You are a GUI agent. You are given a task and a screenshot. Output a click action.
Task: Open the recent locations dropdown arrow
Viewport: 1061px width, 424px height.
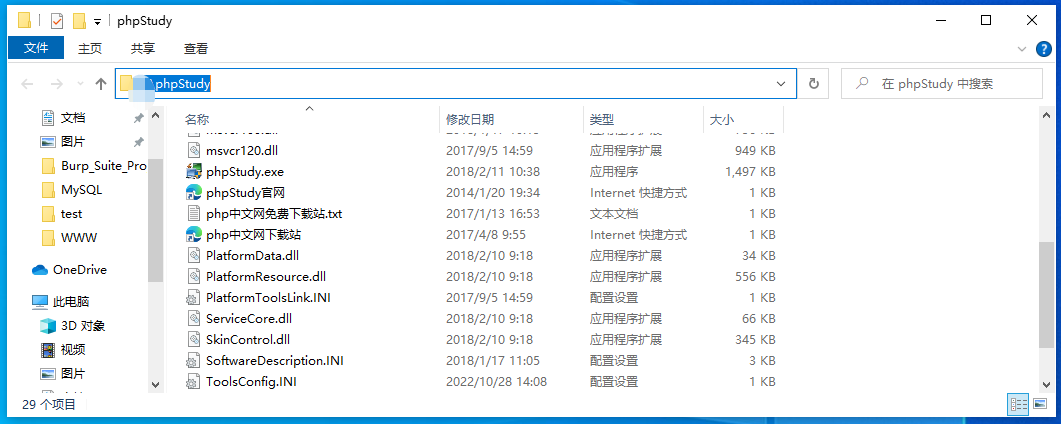click(x=81, y=84)
